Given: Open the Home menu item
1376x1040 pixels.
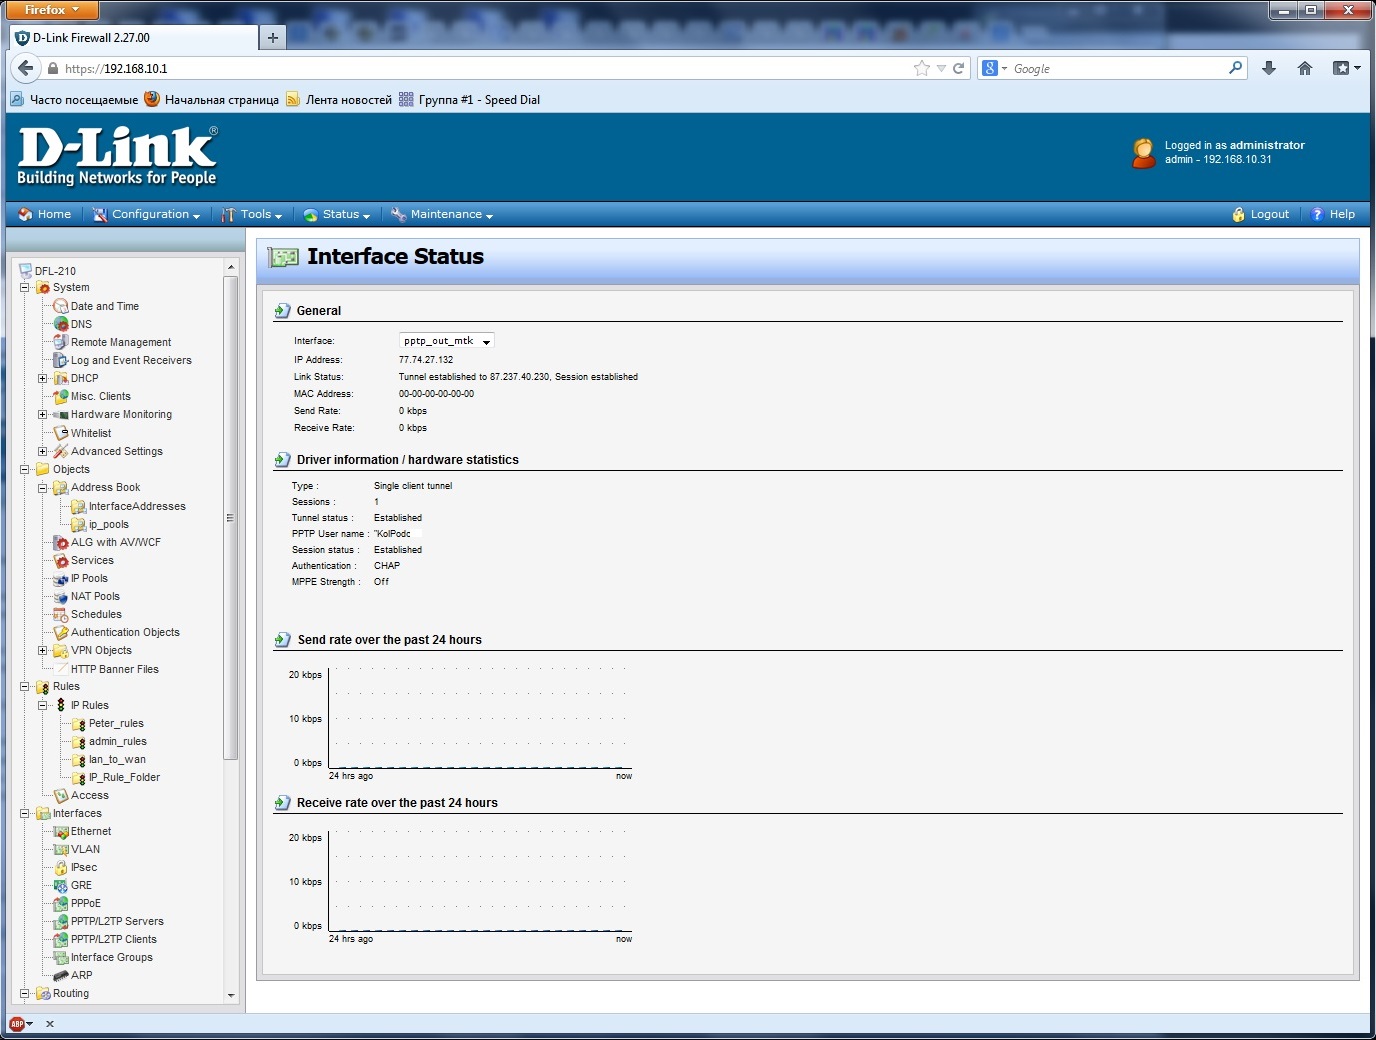Looking at the screenshot, I should click(x=45, y=214).
